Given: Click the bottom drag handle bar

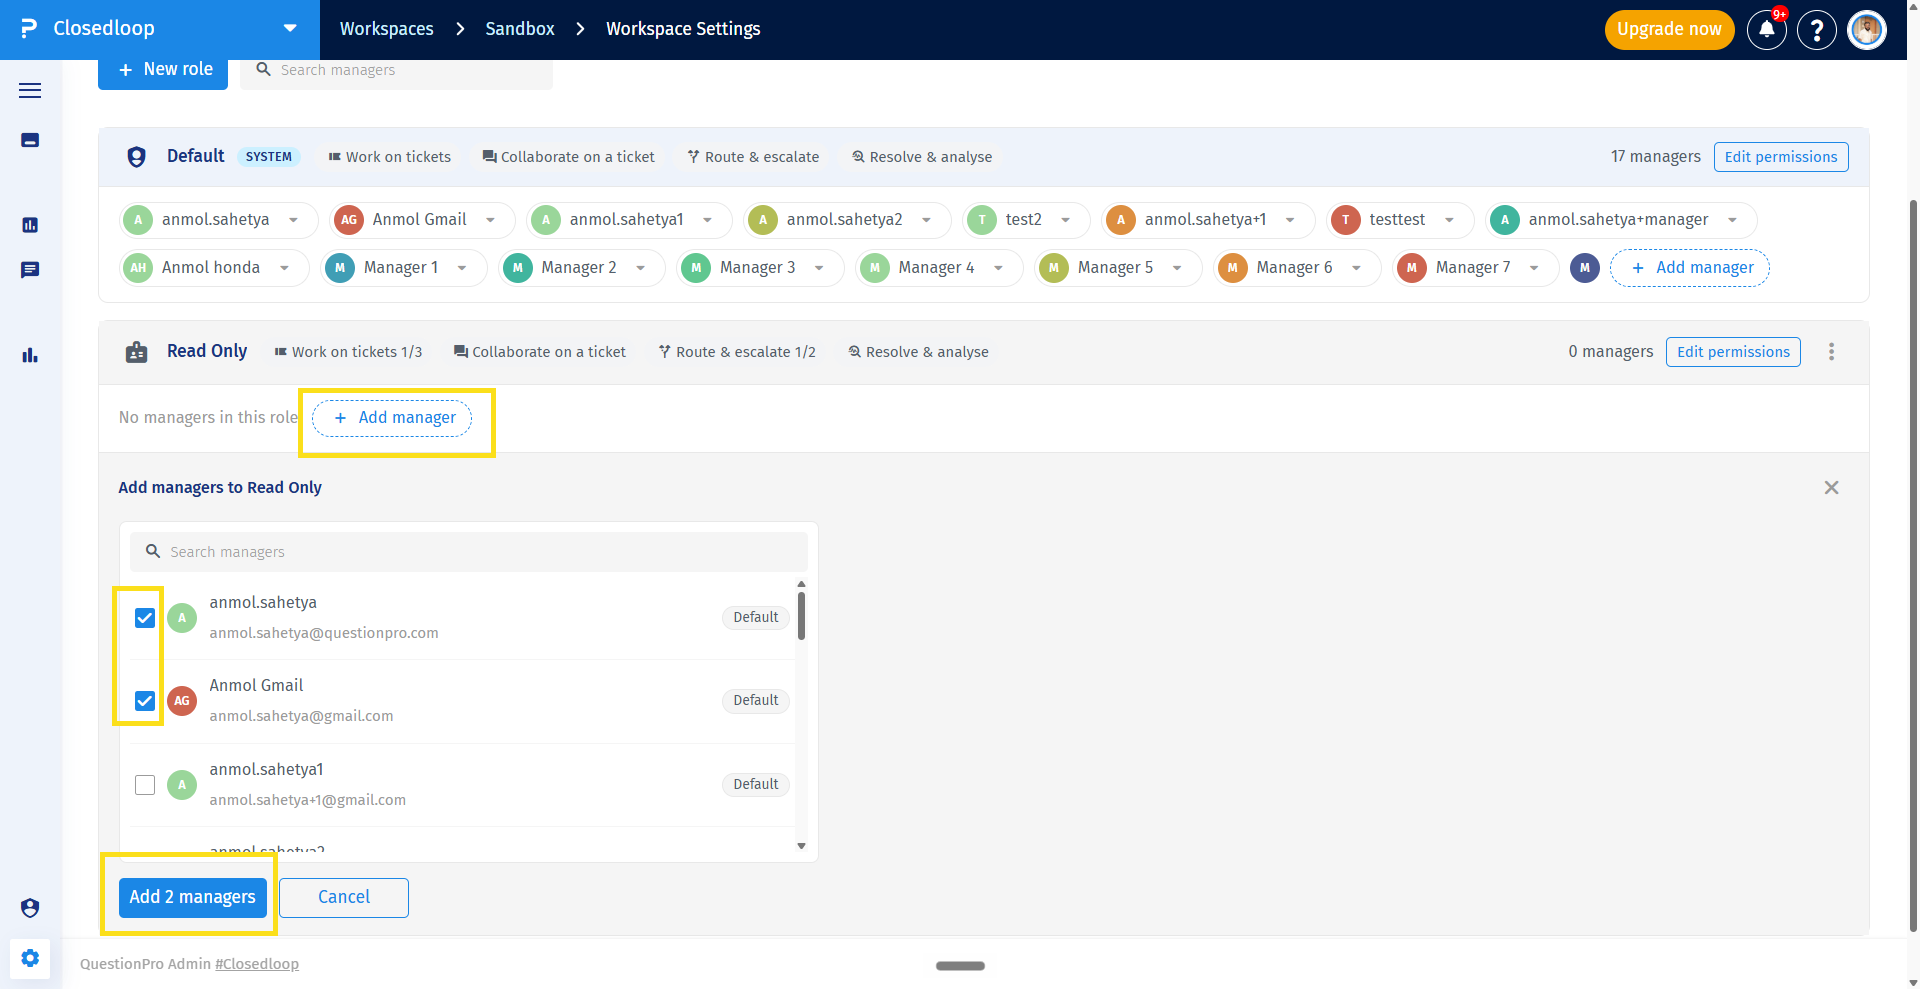Looking at the screenshot, I should pyautogui.click(x=960, y=966).
